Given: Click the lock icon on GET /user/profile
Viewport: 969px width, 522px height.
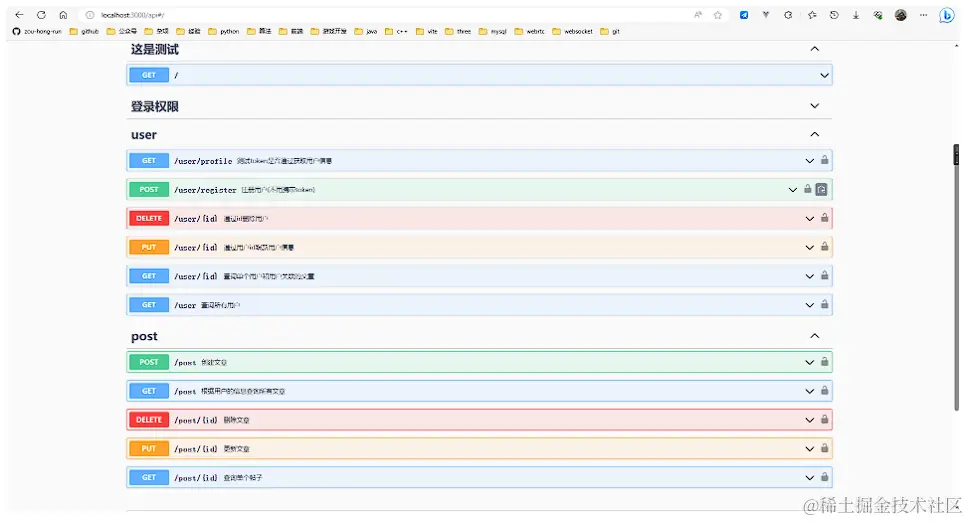Looking at the screenshot, I should coord(824,160).
